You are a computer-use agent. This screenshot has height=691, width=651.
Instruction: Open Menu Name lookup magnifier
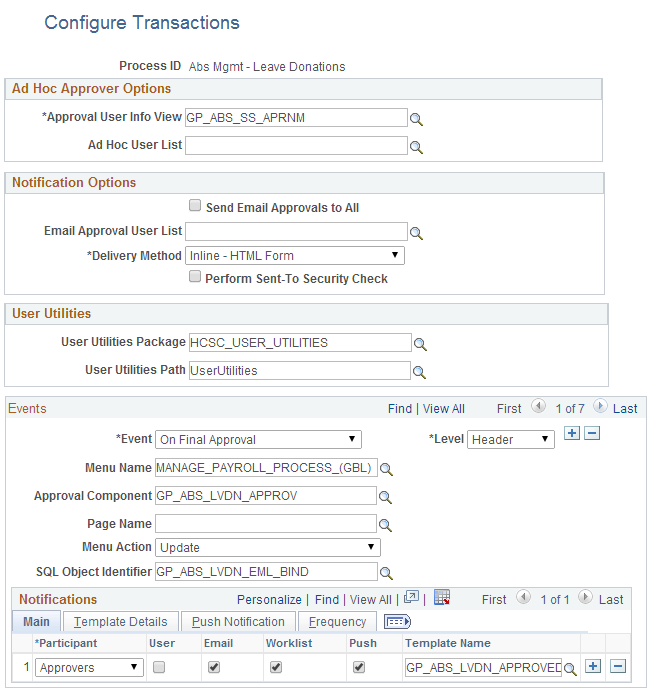pyautogui.click(x=386, y=469)
